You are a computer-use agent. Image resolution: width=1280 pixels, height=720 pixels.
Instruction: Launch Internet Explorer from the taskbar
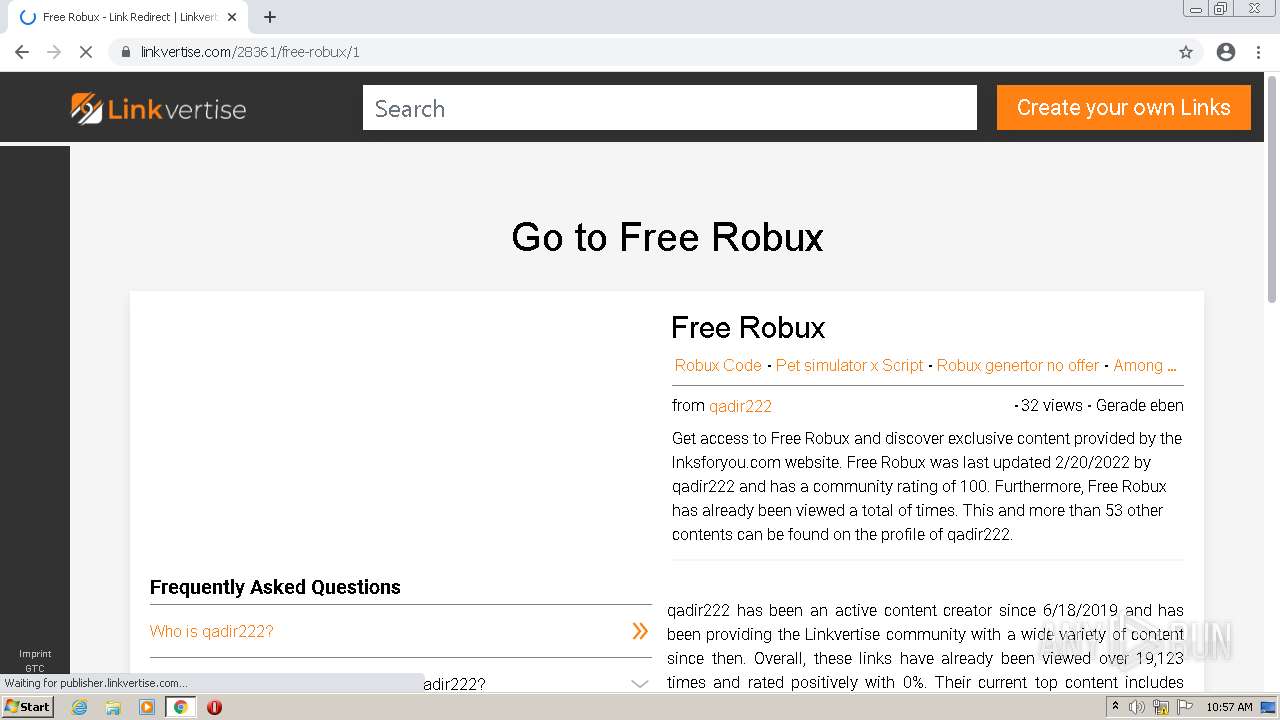[x=80, y=707]
